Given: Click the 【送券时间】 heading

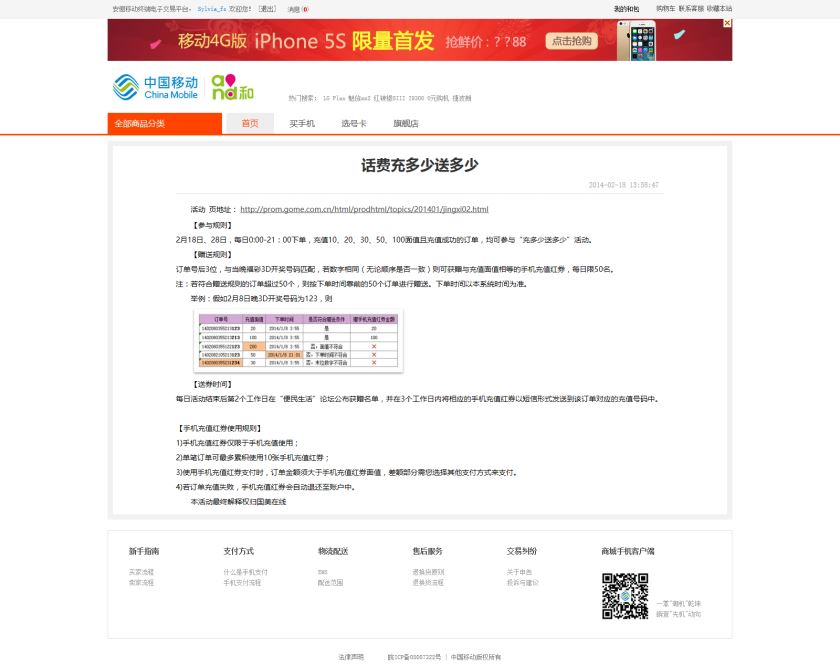Looking at the screenshot, I should [x=212, y=384].
